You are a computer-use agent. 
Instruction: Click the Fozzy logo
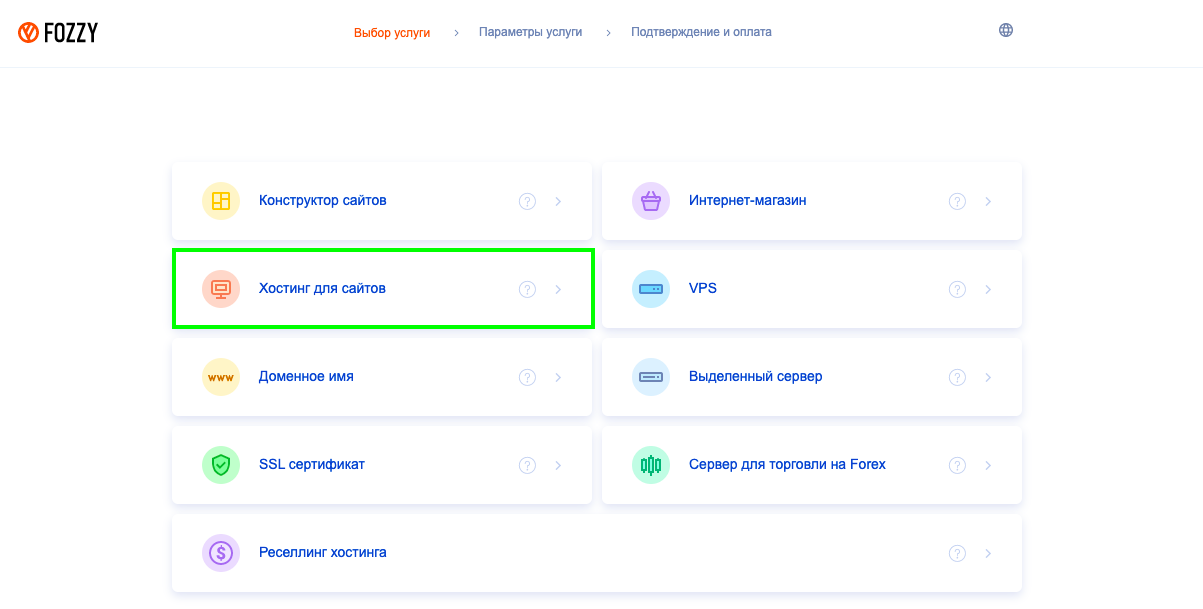(58, 33)
